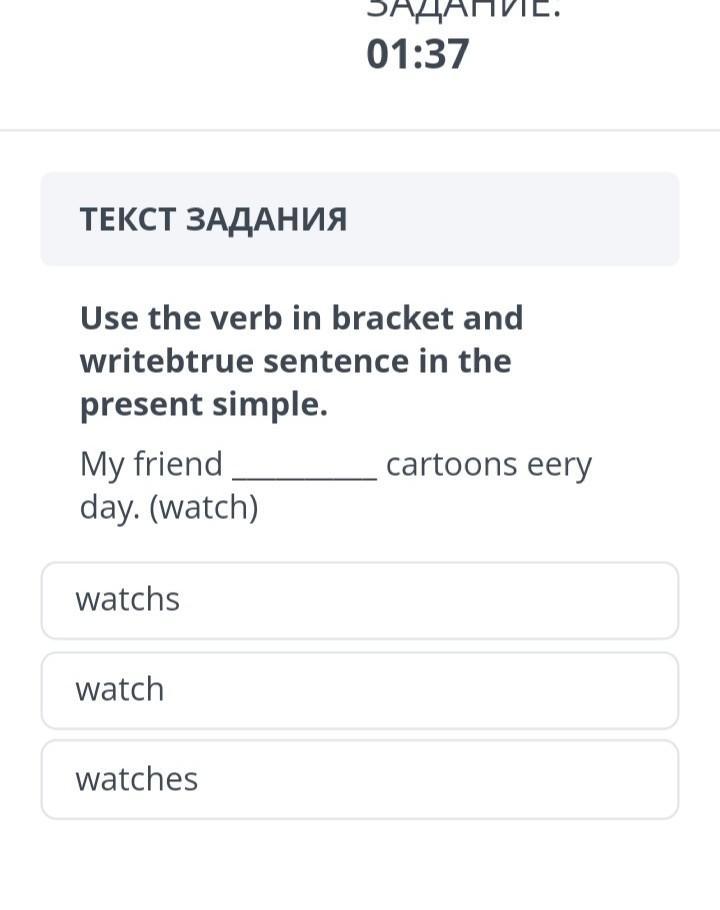Click the word 'day.' in the sentence

[108, 508]
